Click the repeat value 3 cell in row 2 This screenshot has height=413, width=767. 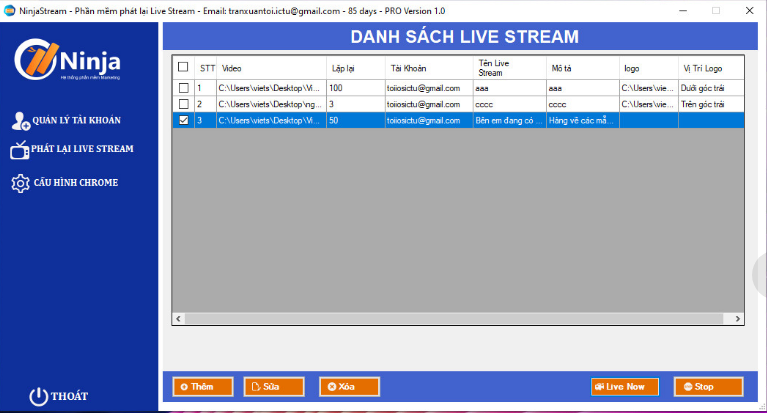[x=356, y=104]
